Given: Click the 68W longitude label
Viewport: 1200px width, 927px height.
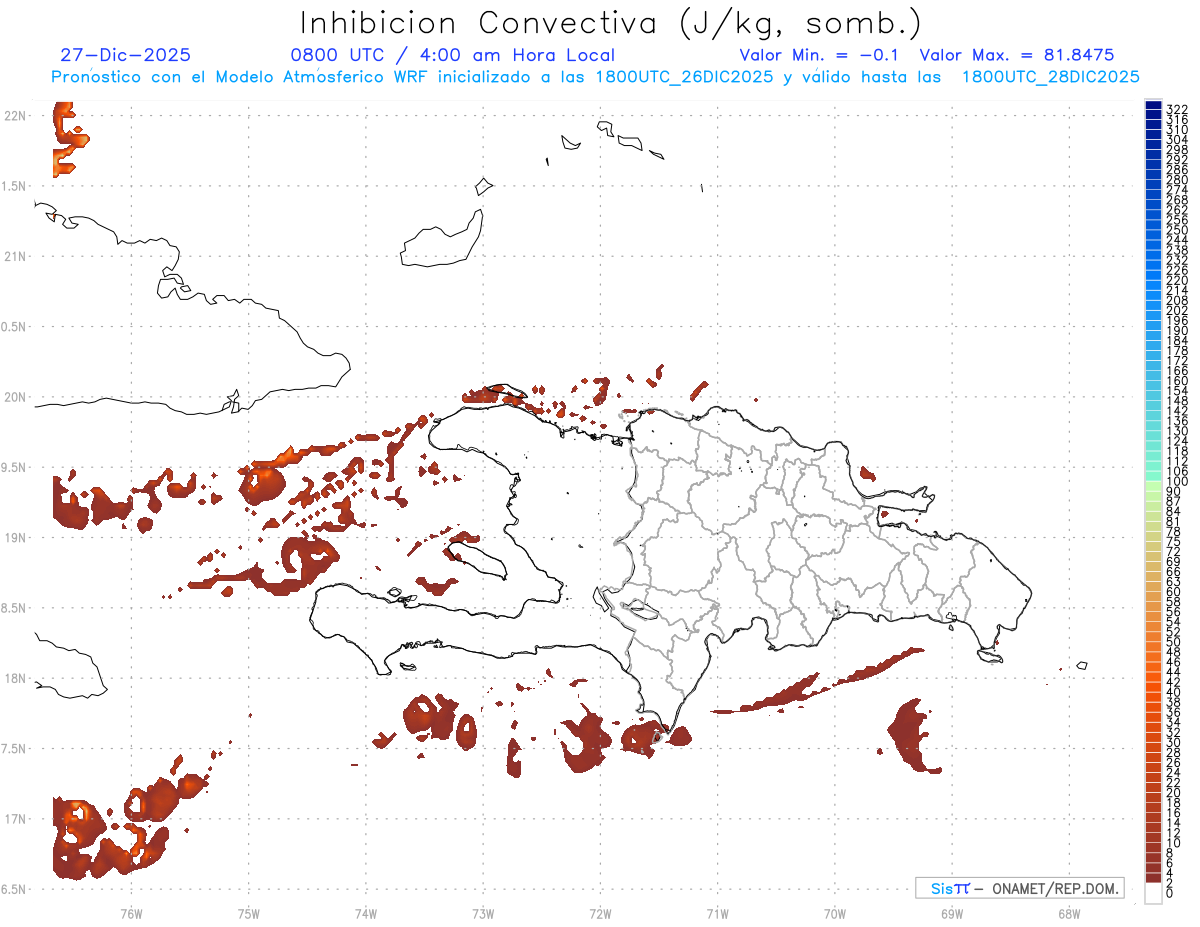Looking at the screenshot, I should pos(1069,913).
